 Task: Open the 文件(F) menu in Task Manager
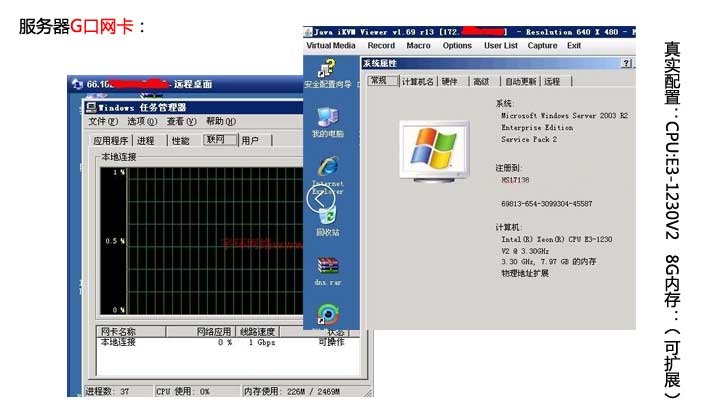coord(104,121)
